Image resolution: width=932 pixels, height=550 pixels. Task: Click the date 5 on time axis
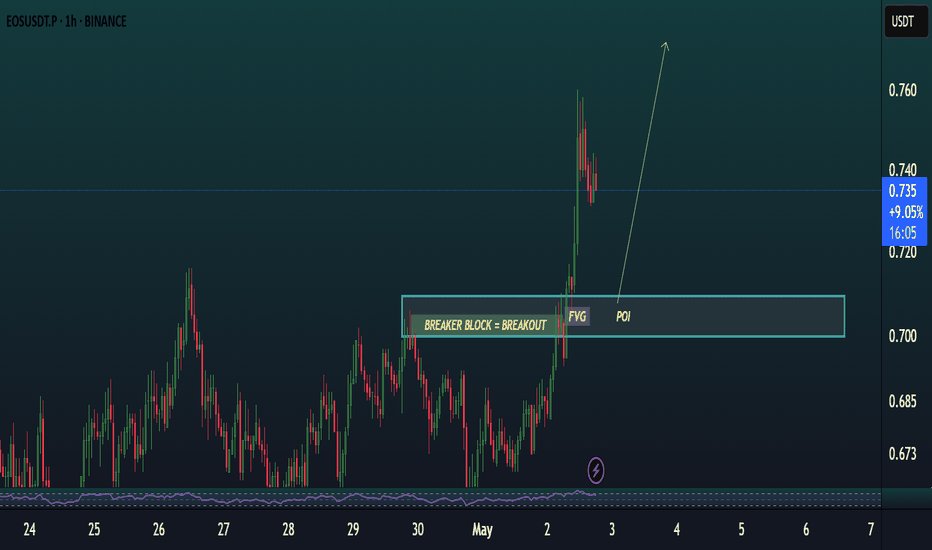(741, 529)
